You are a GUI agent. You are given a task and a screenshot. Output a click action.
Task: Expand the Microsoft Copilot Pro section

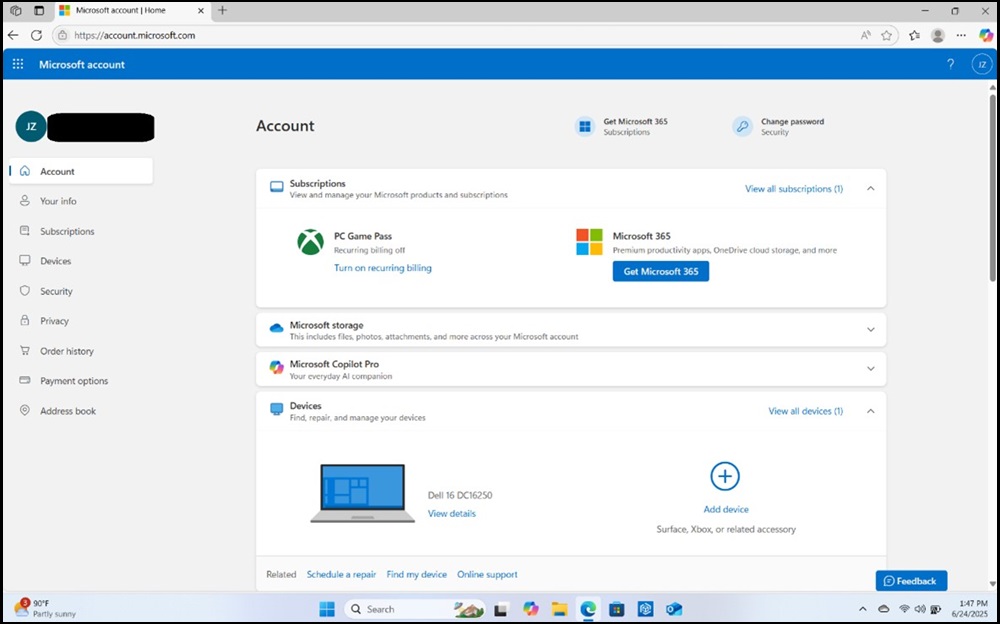point(871,368)
